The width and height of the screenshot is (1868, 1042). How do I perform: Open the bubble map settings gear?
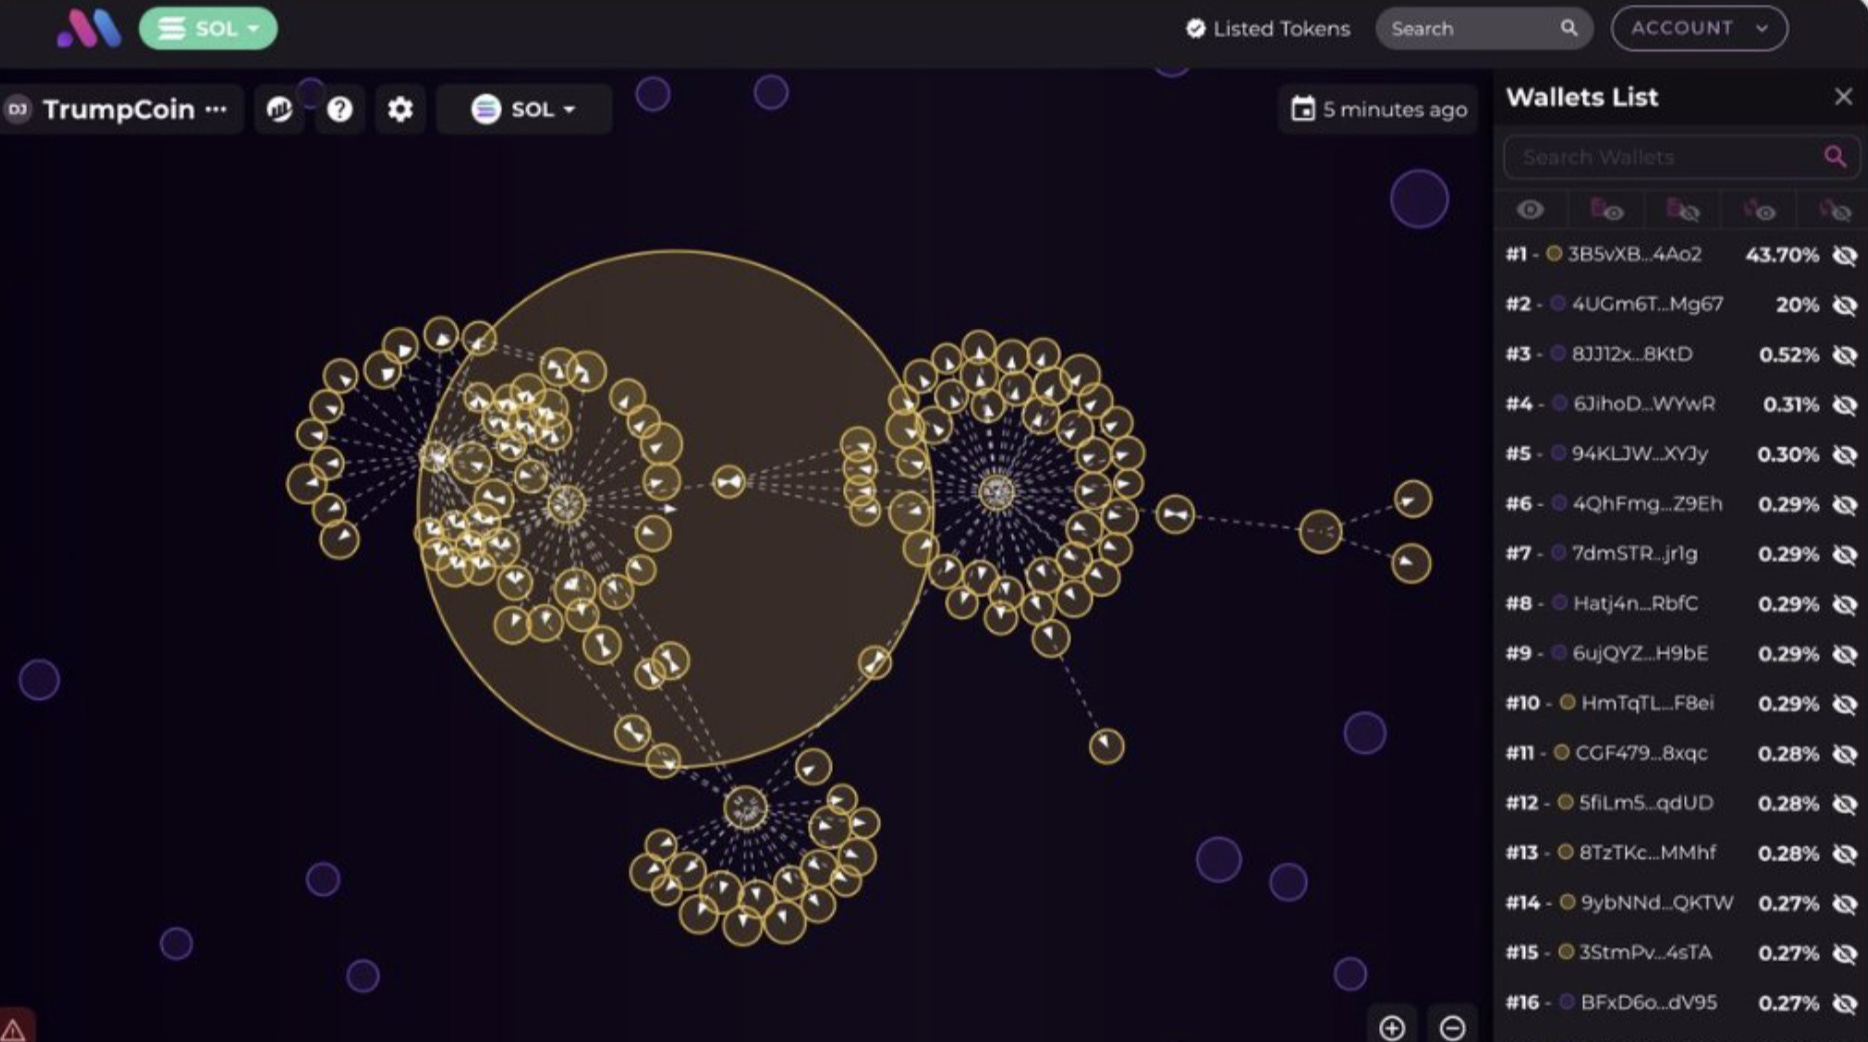(x=400, y=110)
